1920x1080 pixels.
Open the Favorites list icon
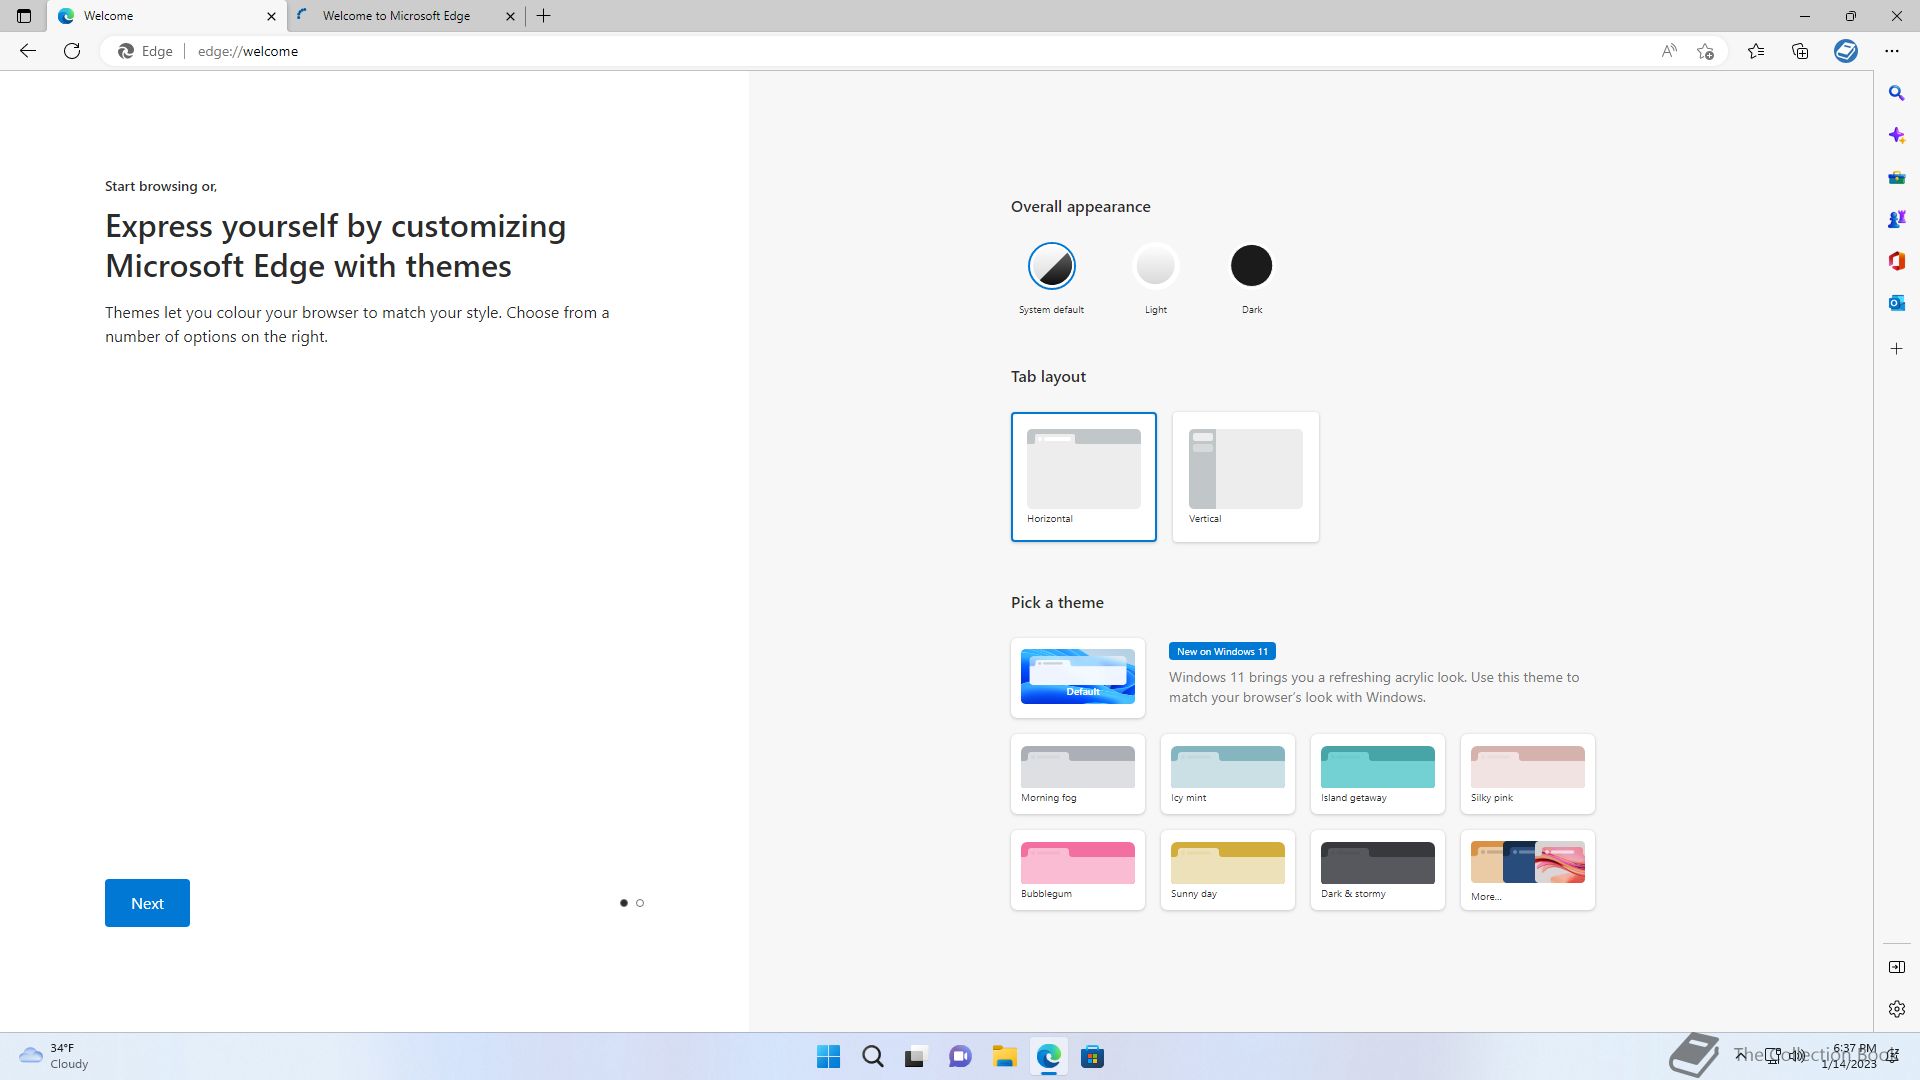(1756, 51)
